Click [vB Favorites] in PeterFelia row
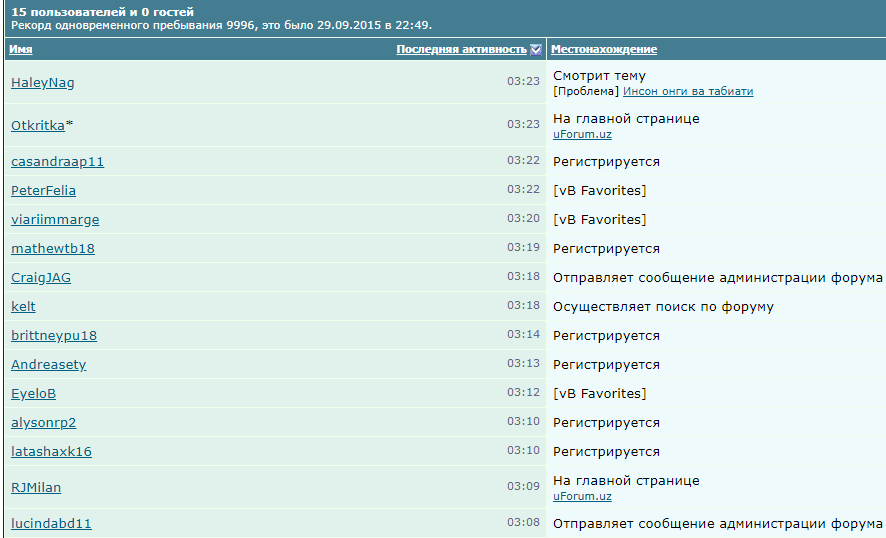 [x=600, y=190]
